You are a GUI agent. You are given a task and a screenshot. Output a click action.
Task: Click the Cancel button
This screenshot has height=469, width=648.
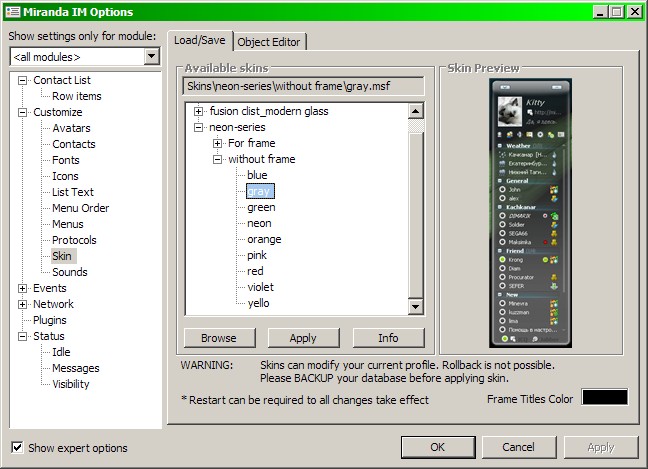pyautogui.click(x=519, y=447)
